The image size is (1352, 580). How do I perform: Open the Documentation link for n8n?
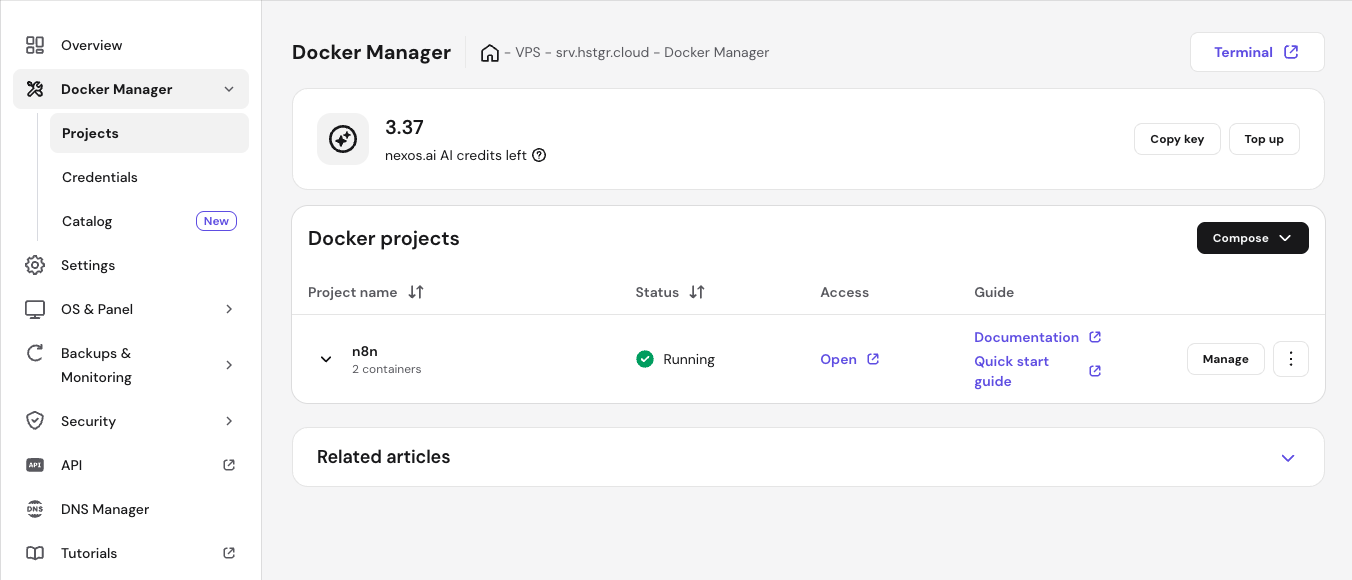[1027, 337]
